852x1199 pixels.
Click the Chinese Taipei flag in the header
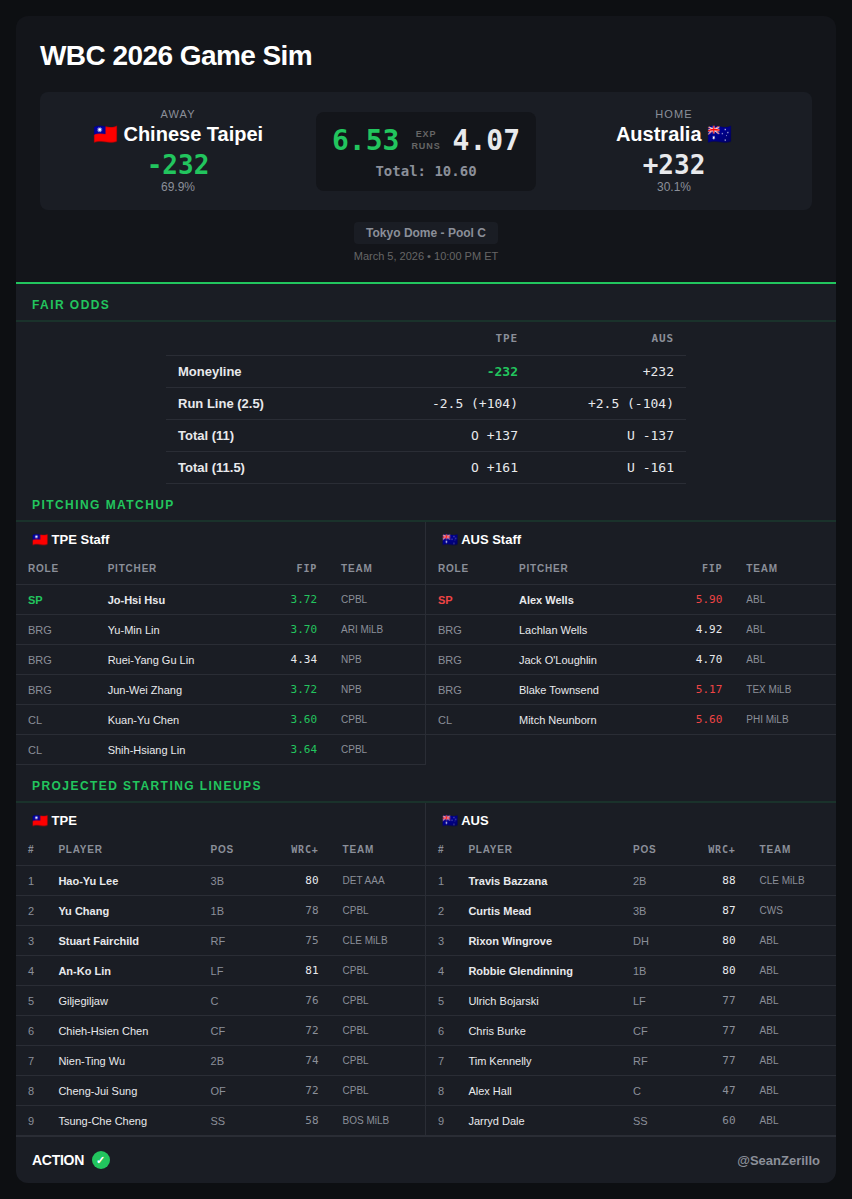click(105, 134)
